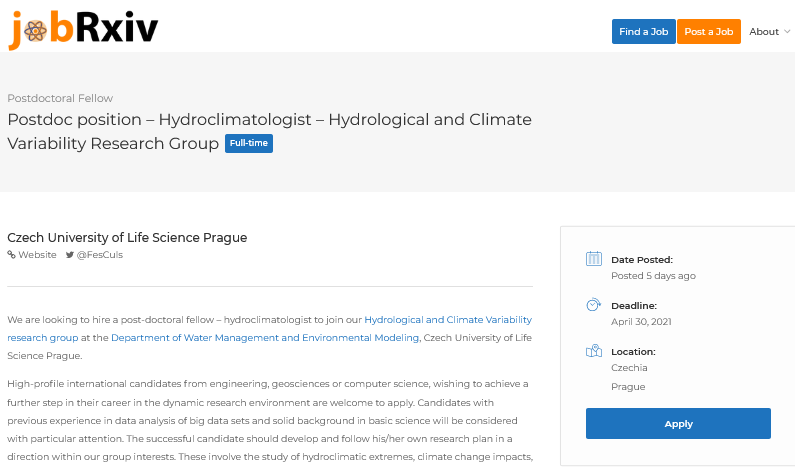Open the employer Website link
This screenshot has height=468, width=795.
coord(38,255)
